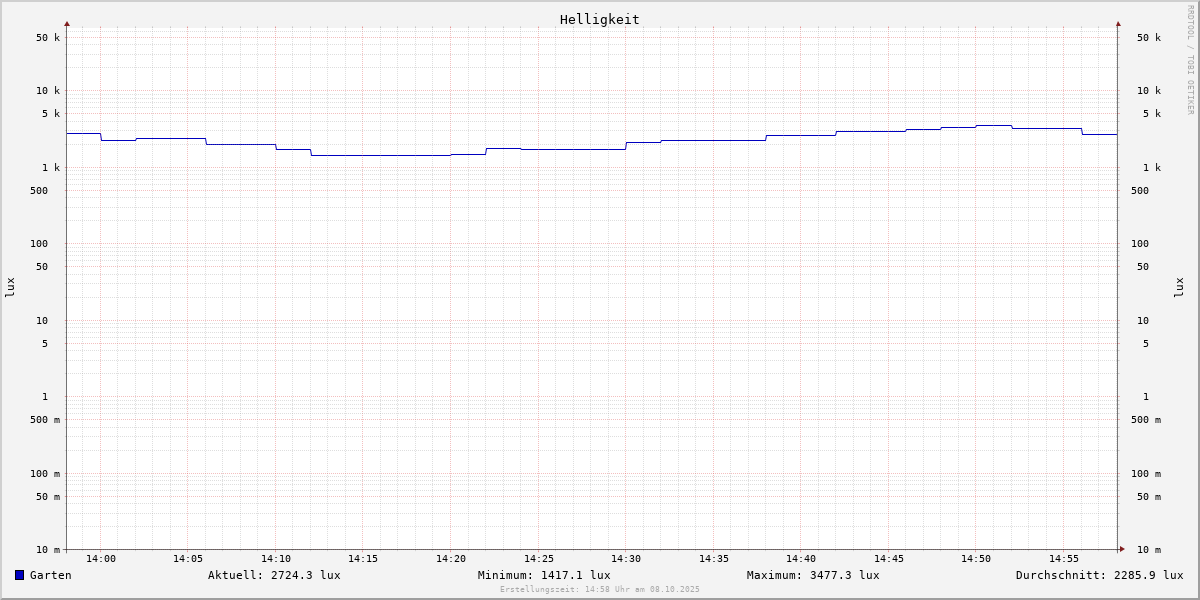The image size is (1200, 600).
Task: Click the Garten legend label
Action: point(50,575)
